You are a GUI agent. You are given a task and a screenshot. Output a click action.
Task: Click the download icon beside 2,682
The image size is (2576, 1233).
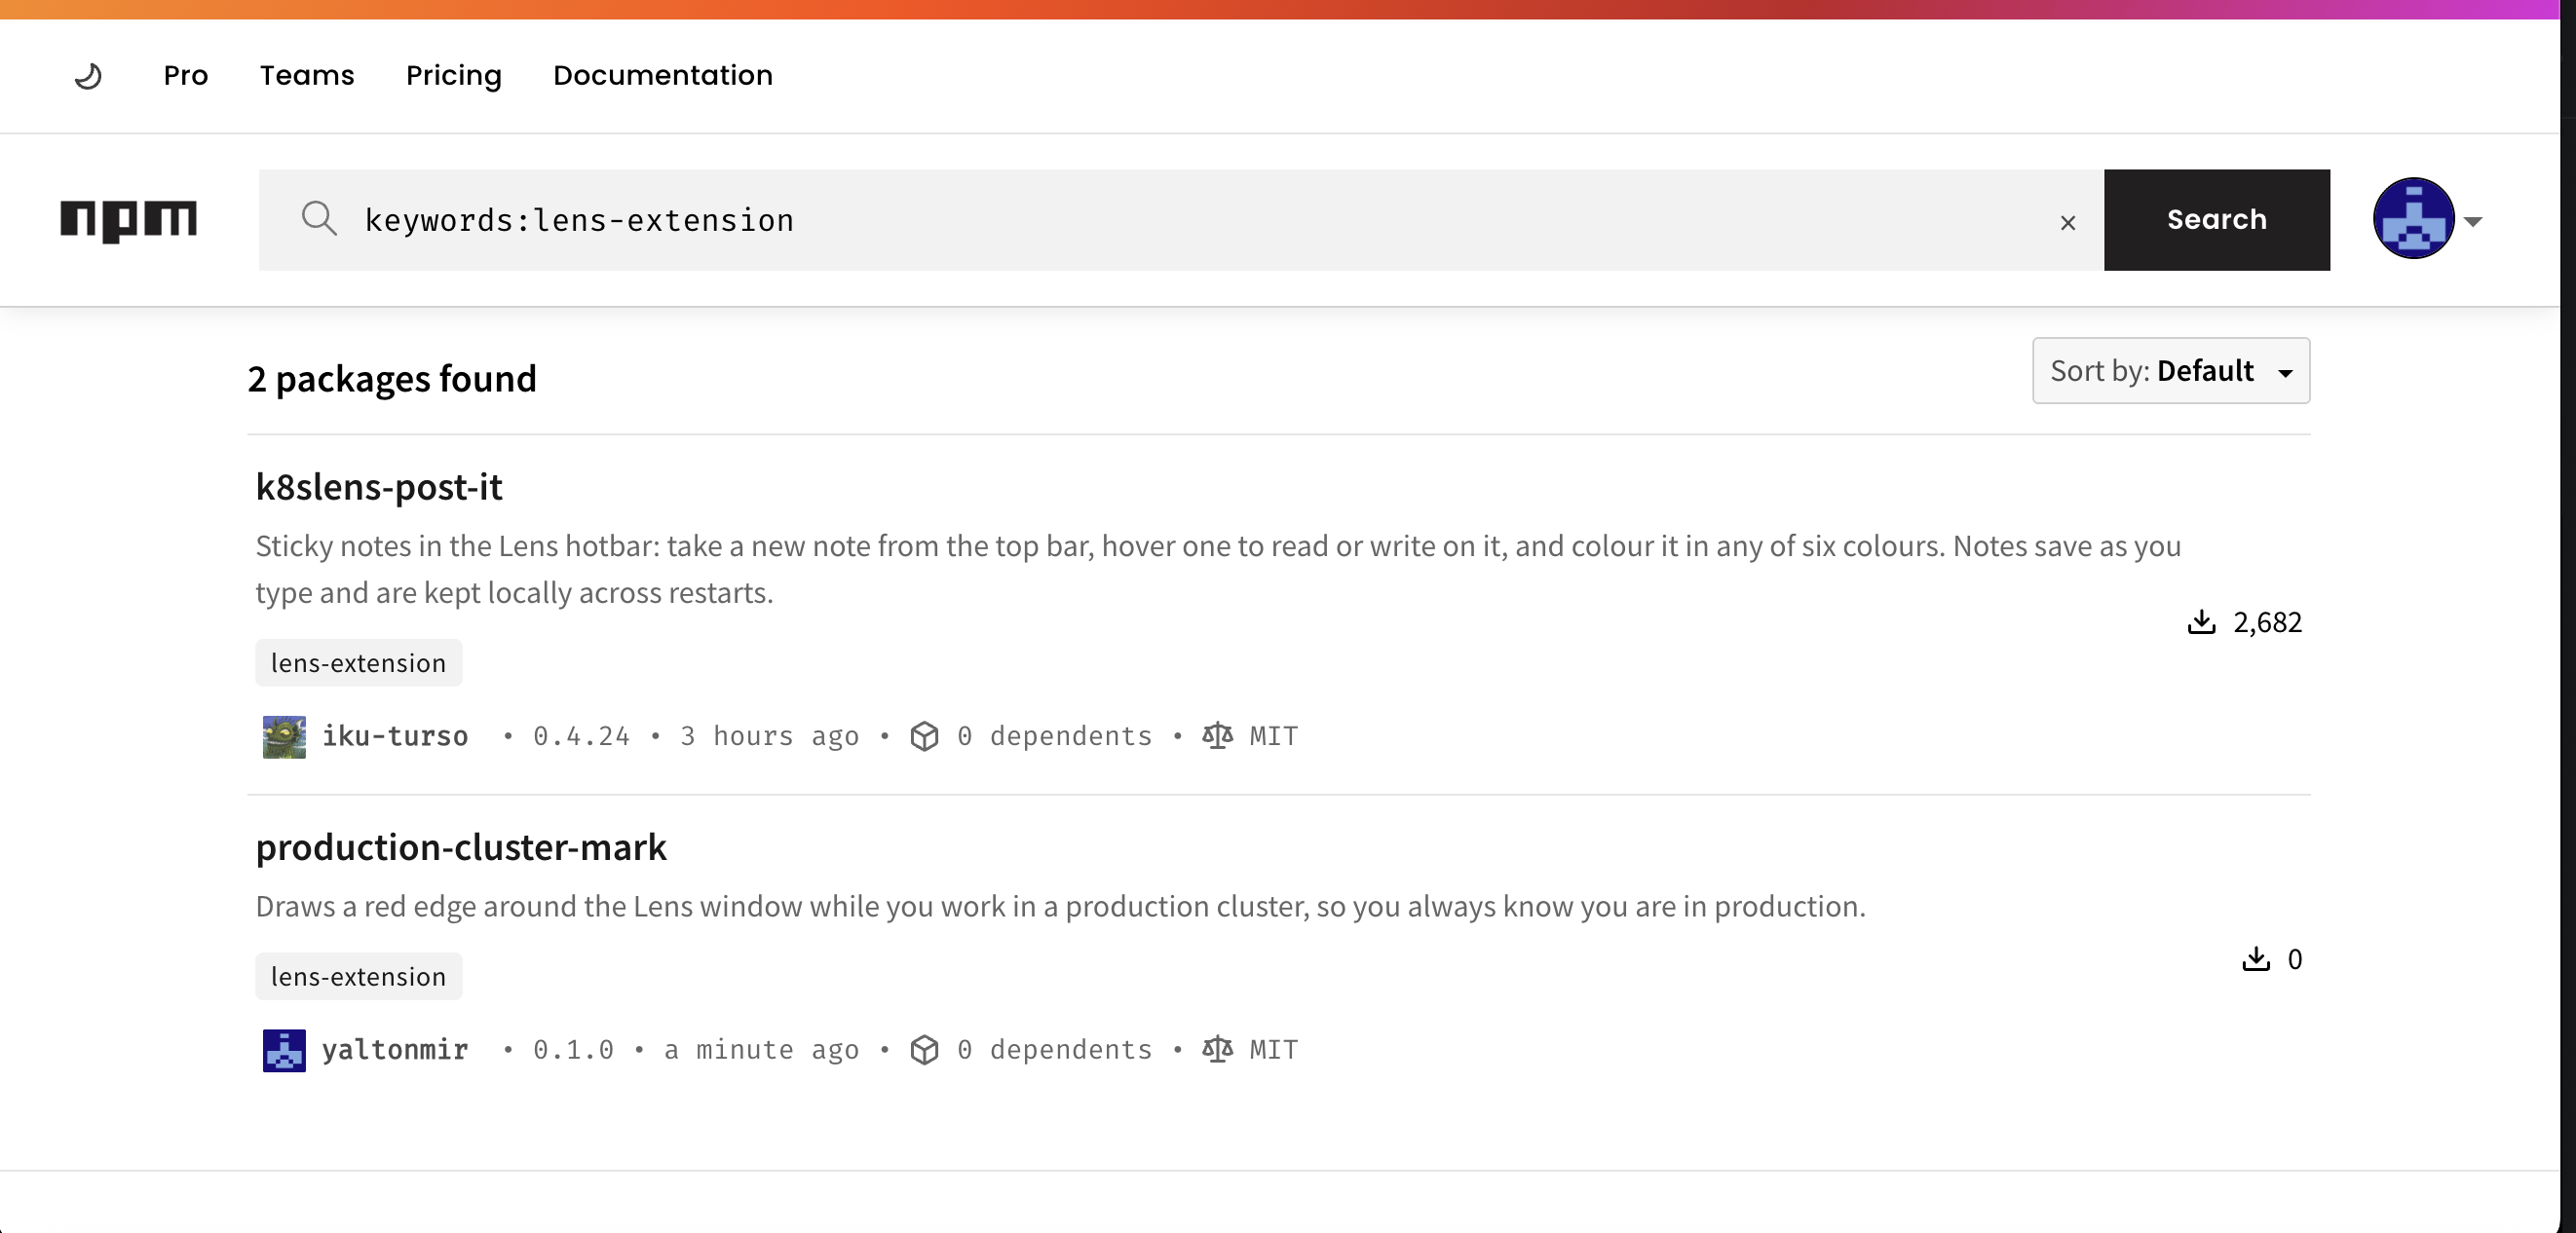2201,622
